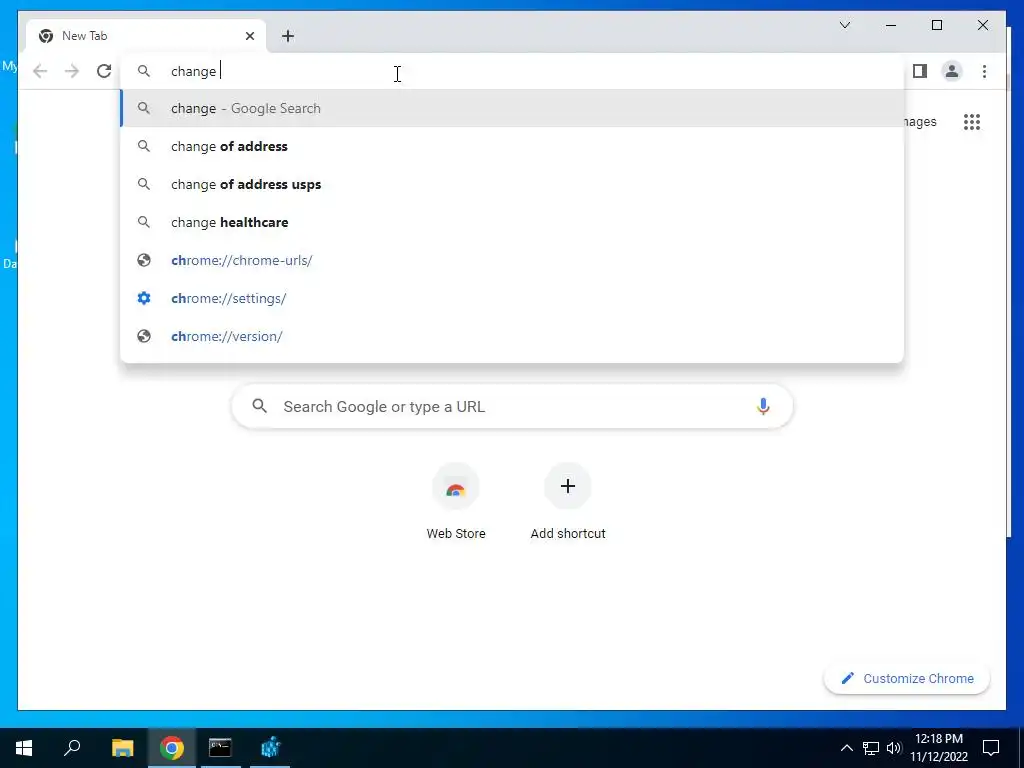1024x768 pixels.
Task: Click the globe icon beside chrome://version/
Action: tap(144, 336)
